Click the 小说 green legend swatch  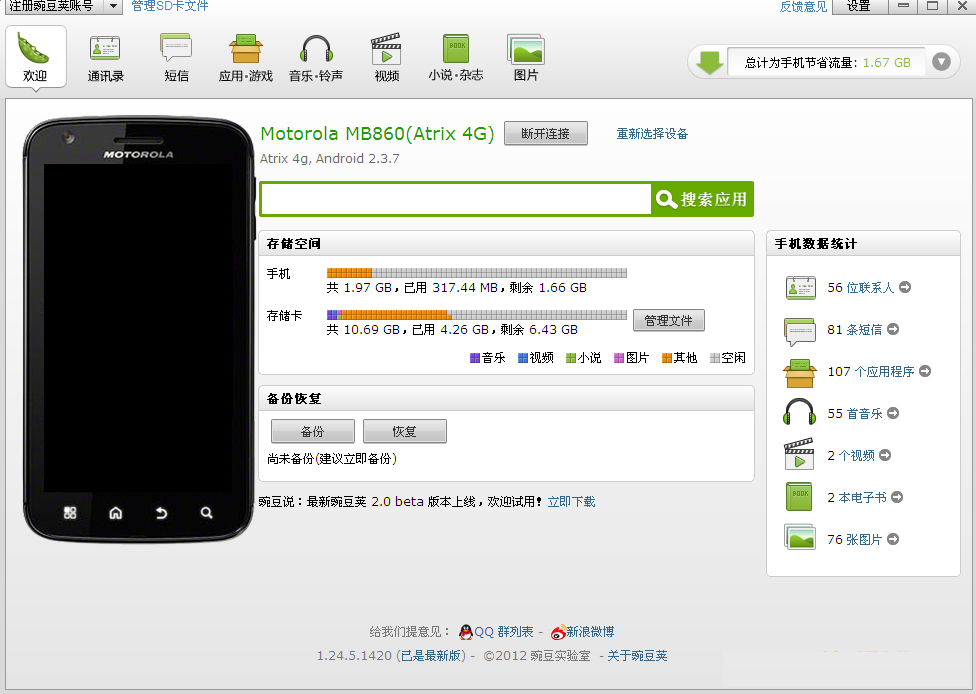coord(571,358)
